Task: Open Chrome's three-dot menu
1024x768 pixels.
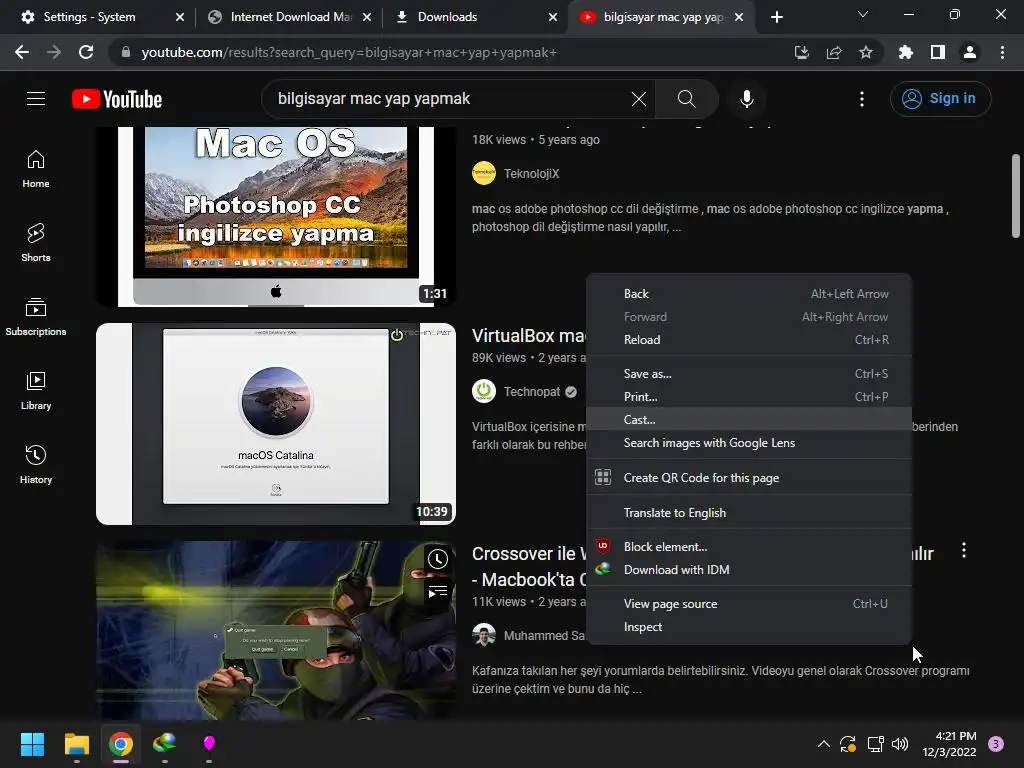Action: 1002,52
